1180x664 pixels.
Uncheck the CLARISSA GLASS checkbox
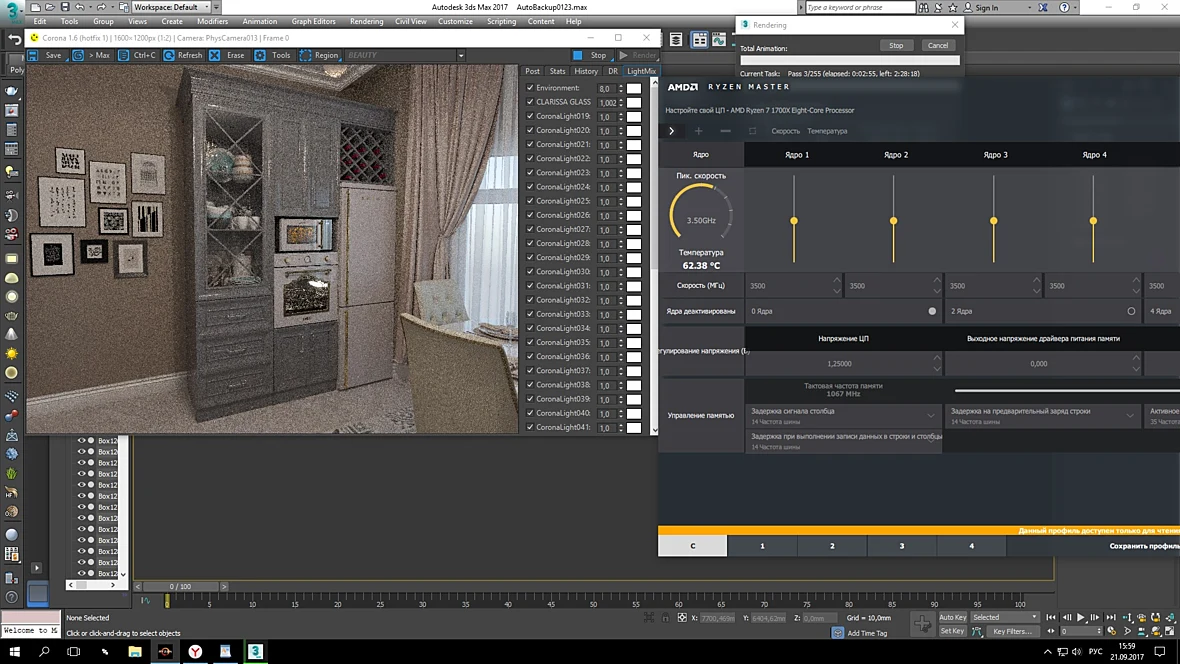point(530,102)
